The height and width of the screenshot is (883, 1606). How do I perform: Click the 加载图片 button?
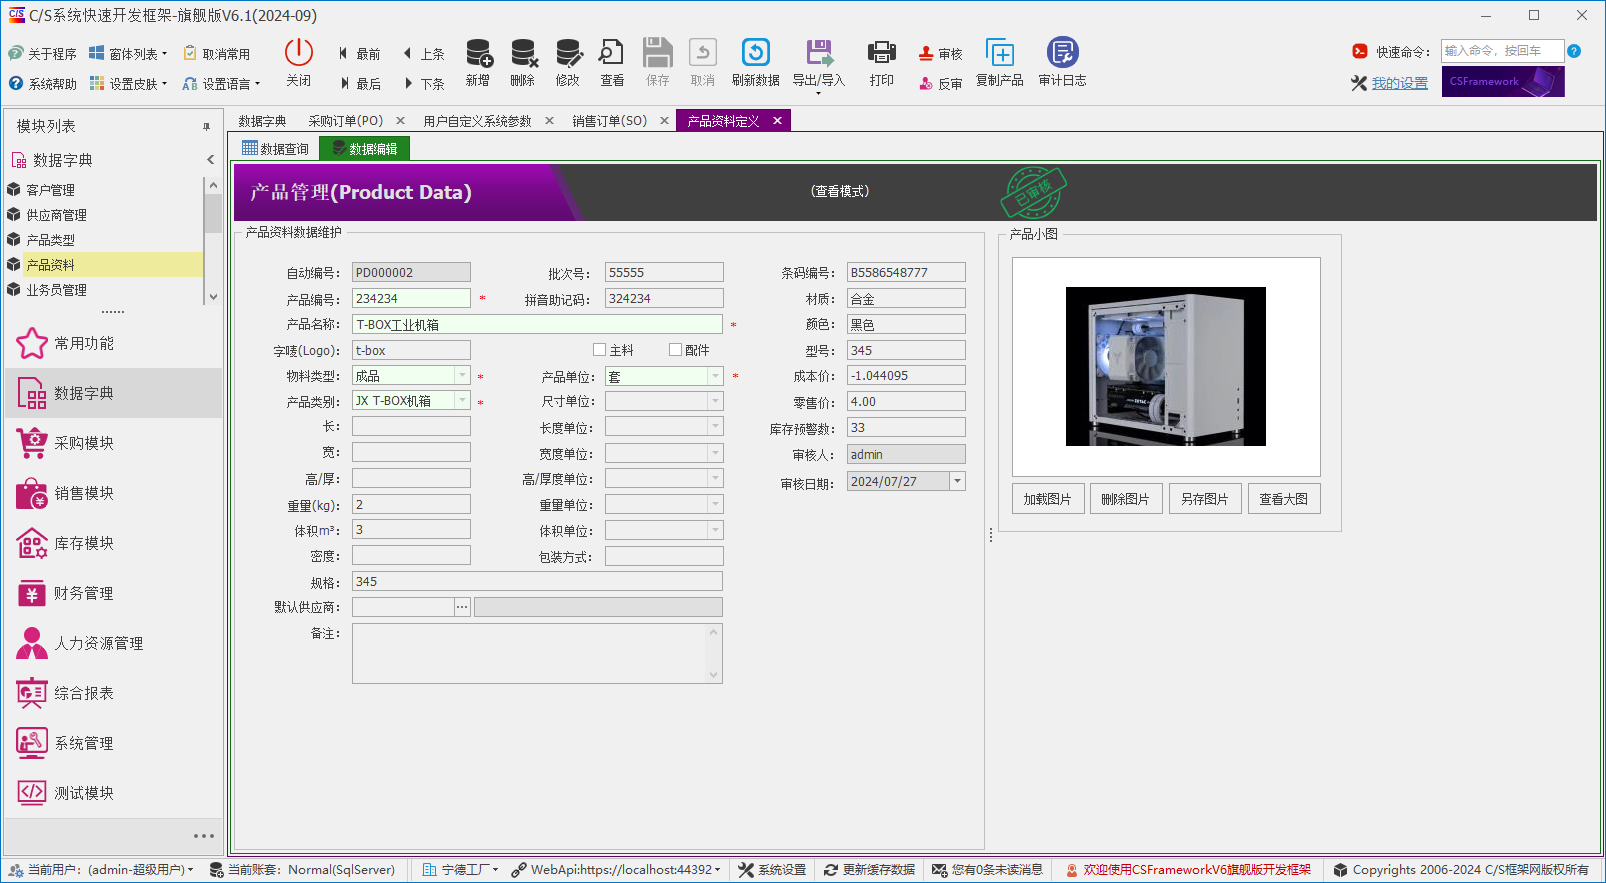coord(1048,499)
